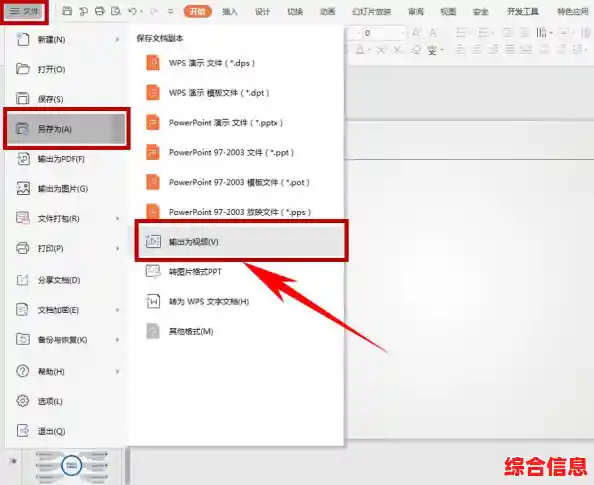The image size is (594, 485).
Task: Select 新建(N) in file menu
Action: pos(67,39)
